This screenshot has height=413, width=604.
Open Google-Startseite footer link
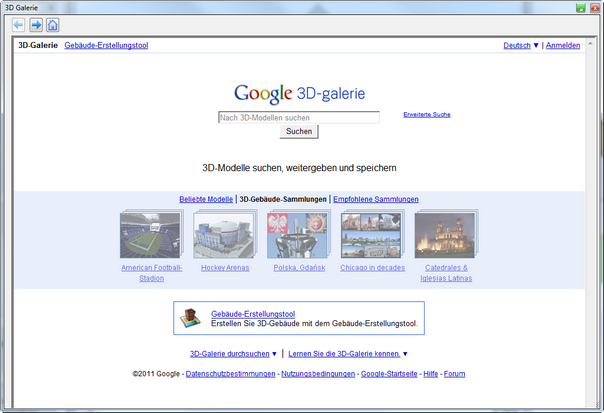tap(389, 374)
